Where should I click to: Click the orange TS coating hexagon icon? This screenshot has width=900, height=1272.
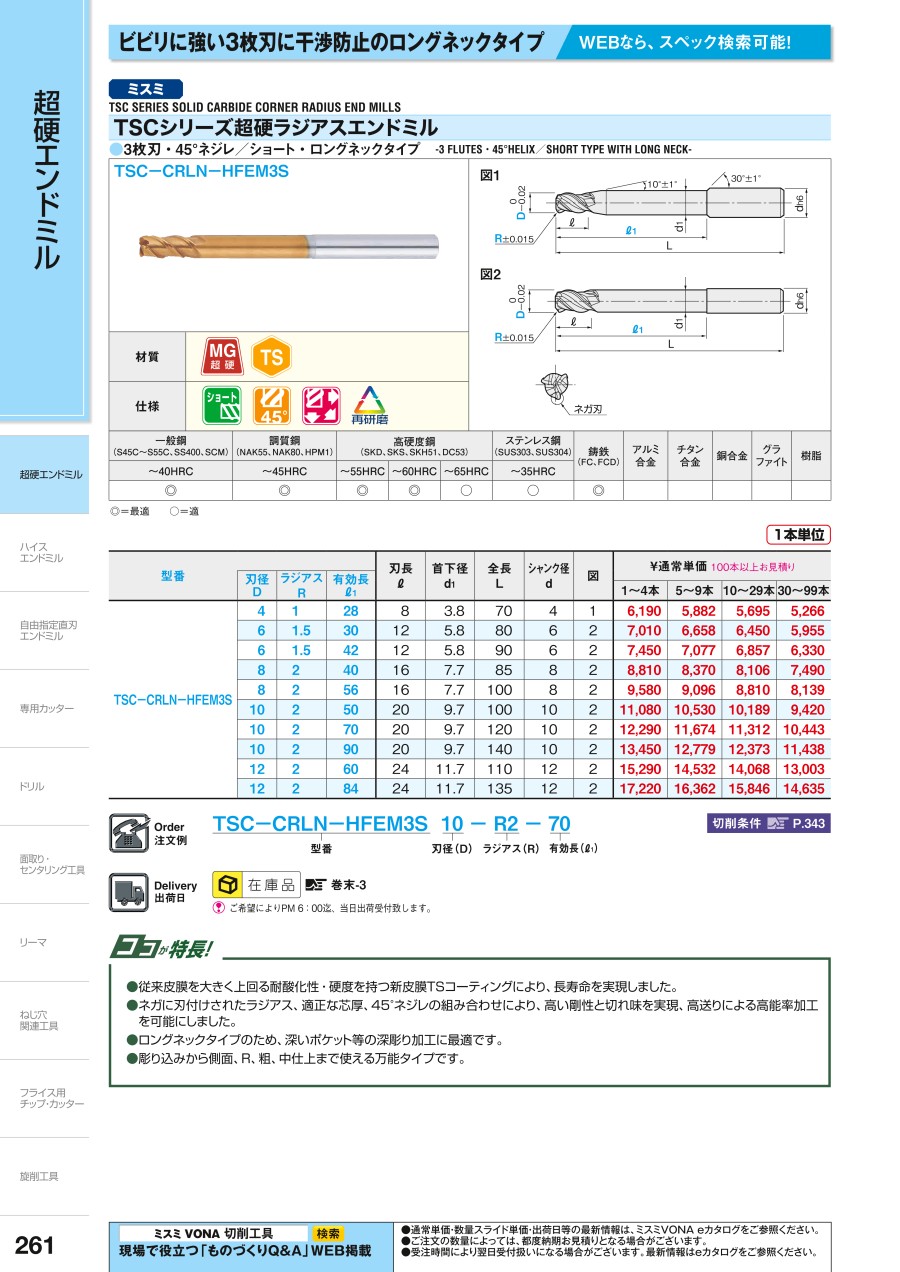(271, 356)
